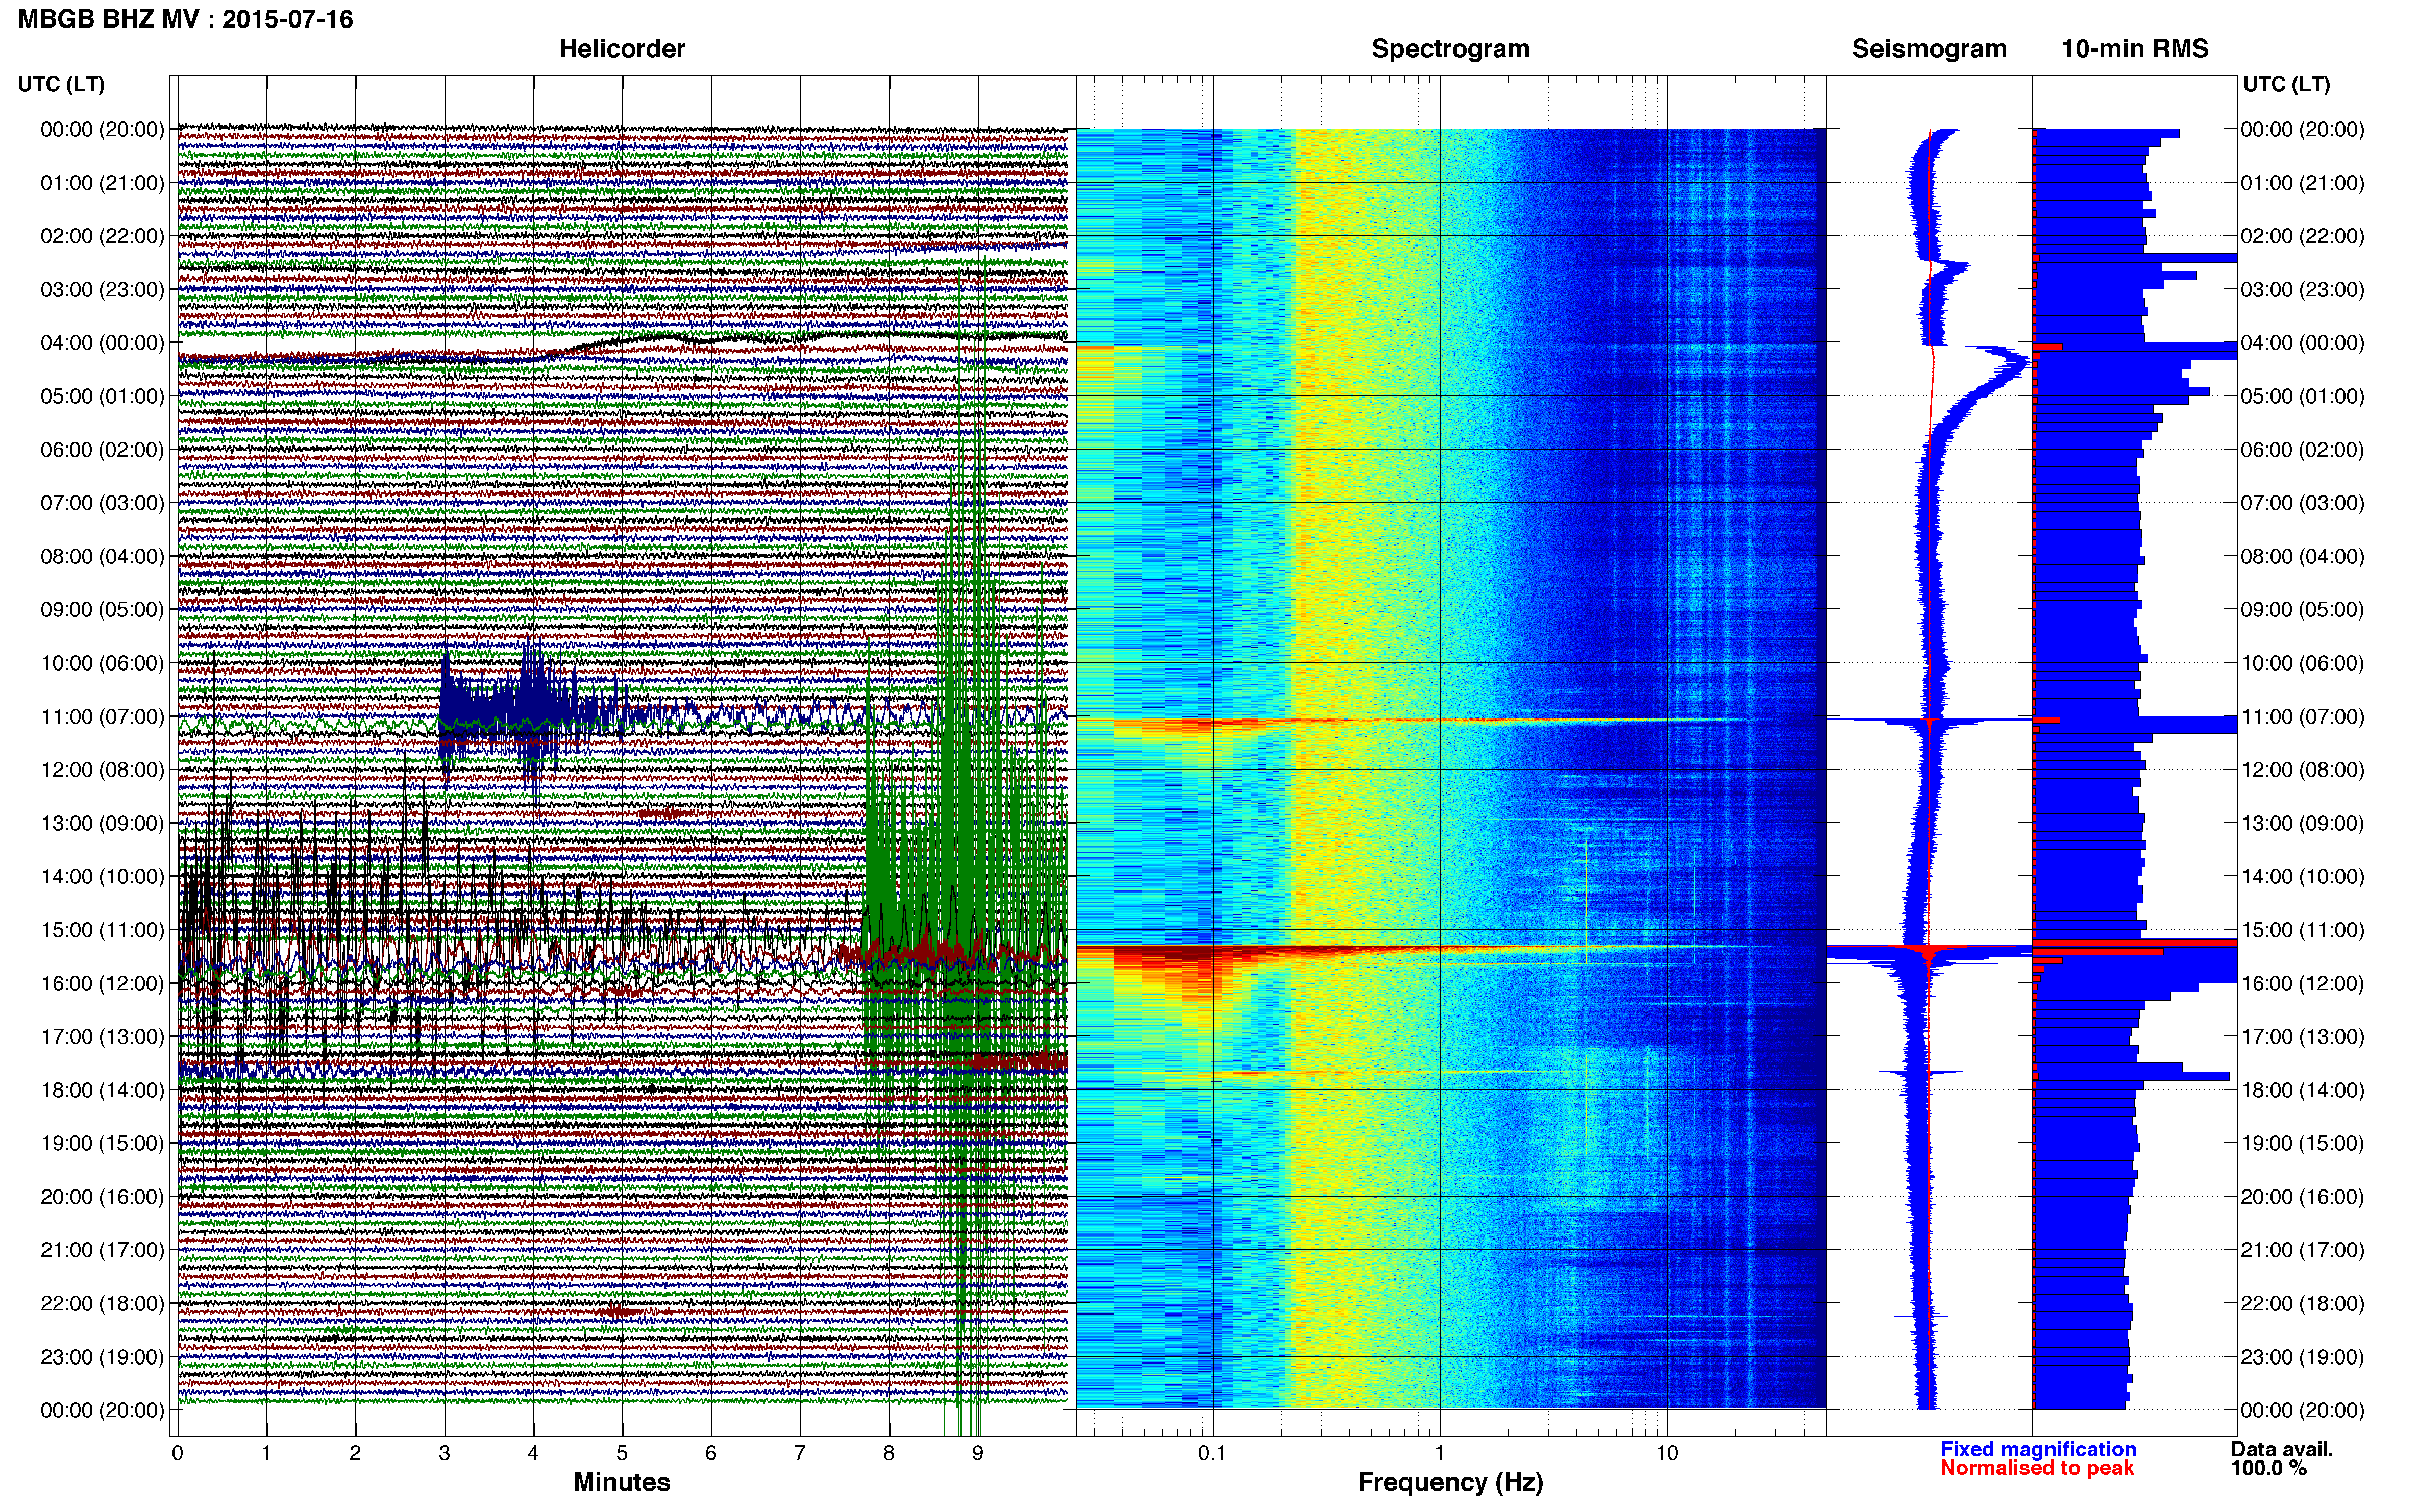Click 11:00 (07:00) label left of Helicorder
2419x1512 pixels.
(102, 717)
